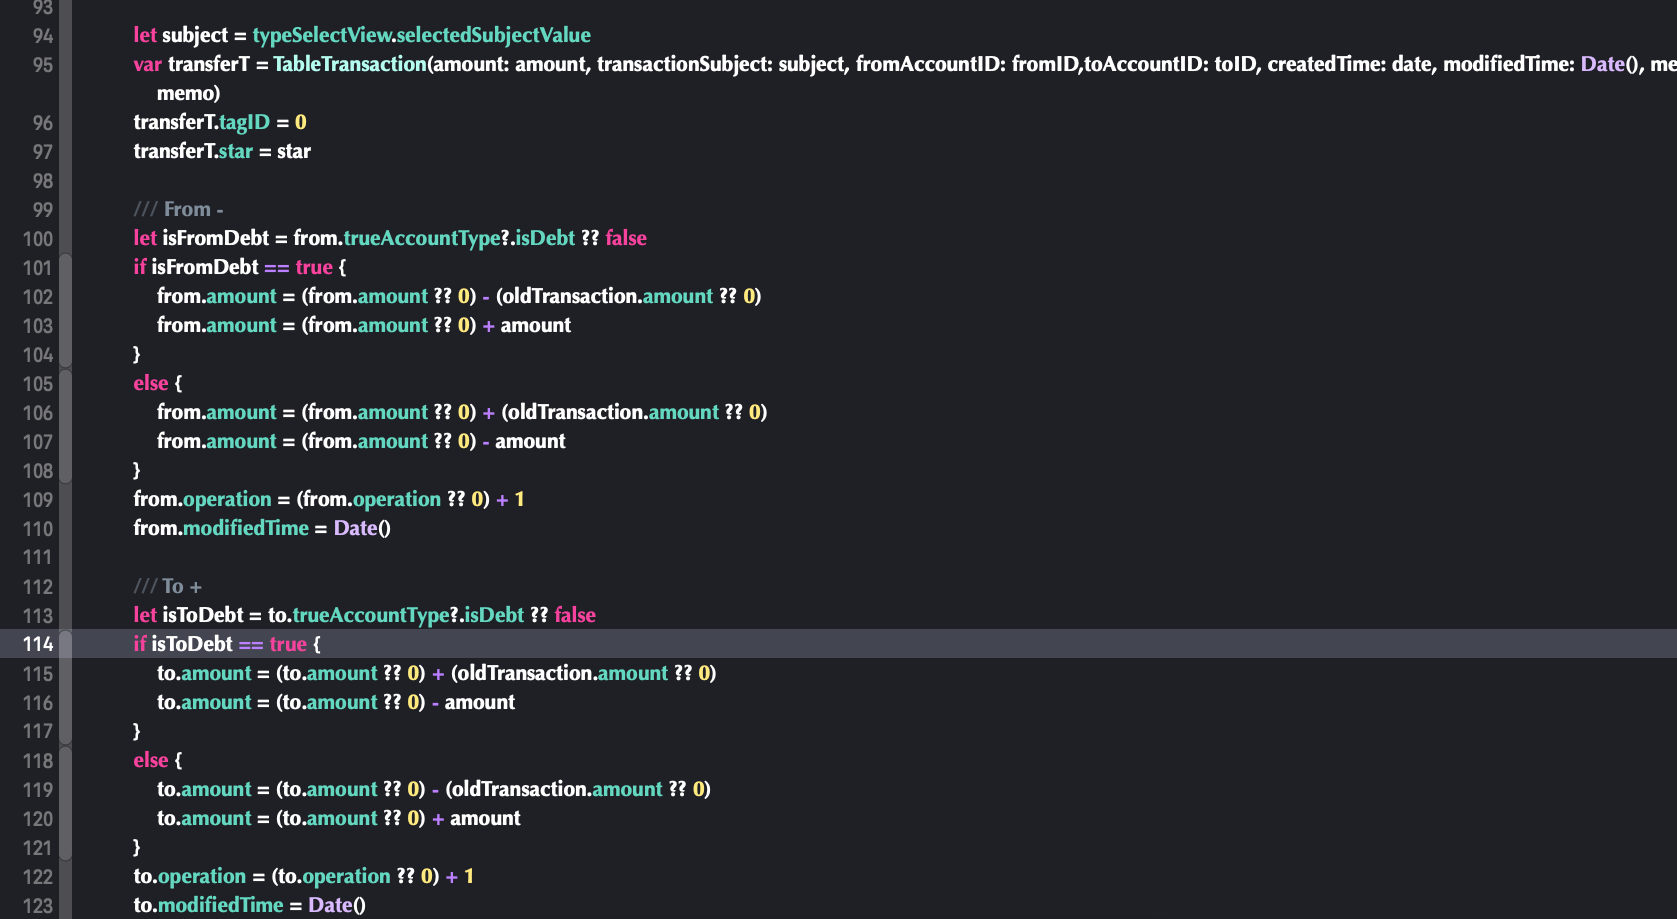Click line number 94 in the gutter

(x=42, y=36)
